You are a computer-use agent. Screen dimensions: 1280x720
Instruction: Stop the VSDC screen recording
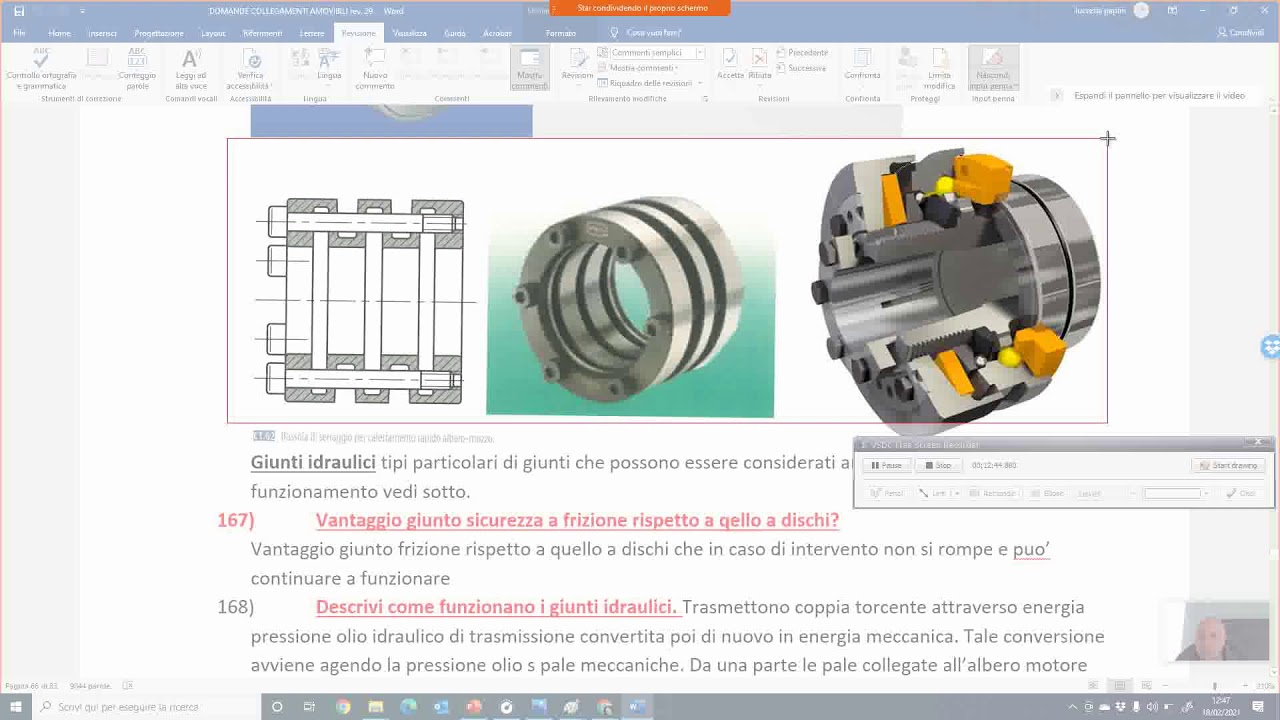click(937, 465)
